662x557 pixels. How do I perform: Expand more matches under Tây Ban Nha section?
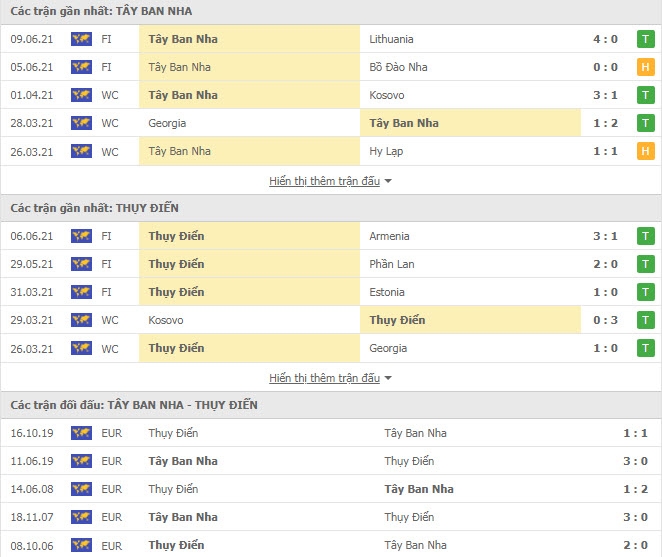[324, 181]
